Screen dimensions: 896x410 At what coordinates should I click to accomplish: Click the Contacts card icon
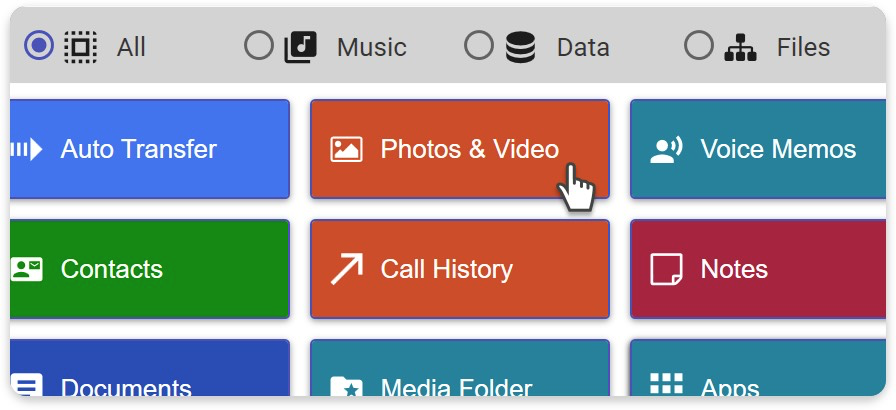click(x=27, y=269)
